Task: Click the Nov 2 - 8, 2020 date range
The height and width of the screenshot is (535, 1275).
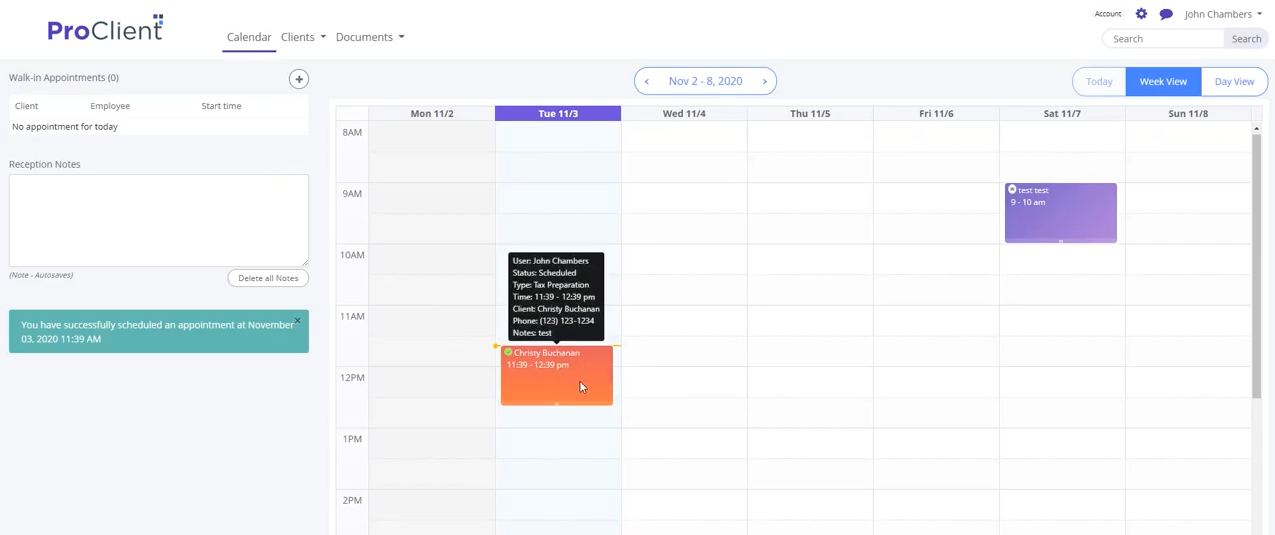Action: (x=705, y=81)
